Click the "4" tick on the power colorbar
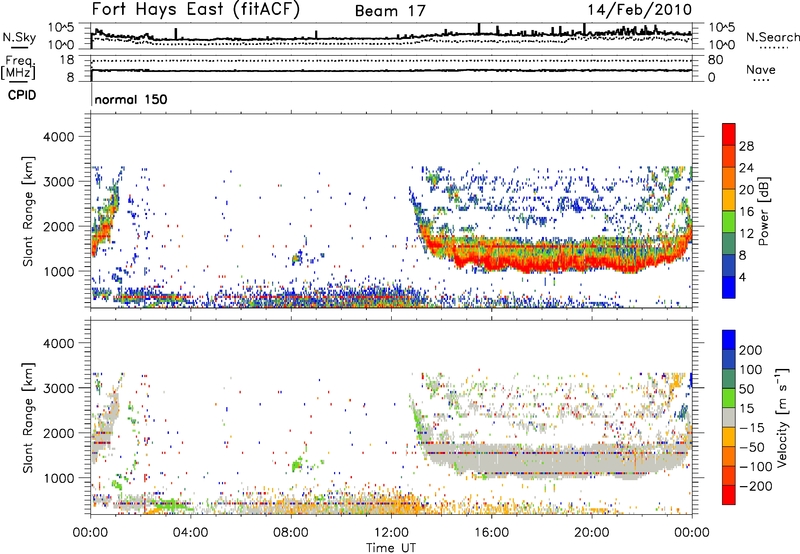Image resolution: width=800 pixels, height=554 pixels. tap(742, 277)
